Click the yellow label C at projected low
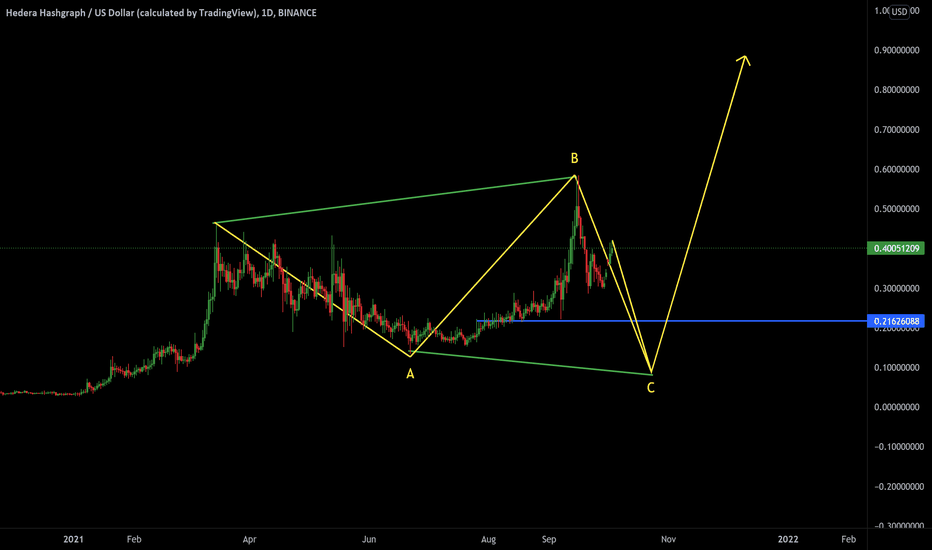Viewport: 932px width, 550px height. click(x=651, y=388)
